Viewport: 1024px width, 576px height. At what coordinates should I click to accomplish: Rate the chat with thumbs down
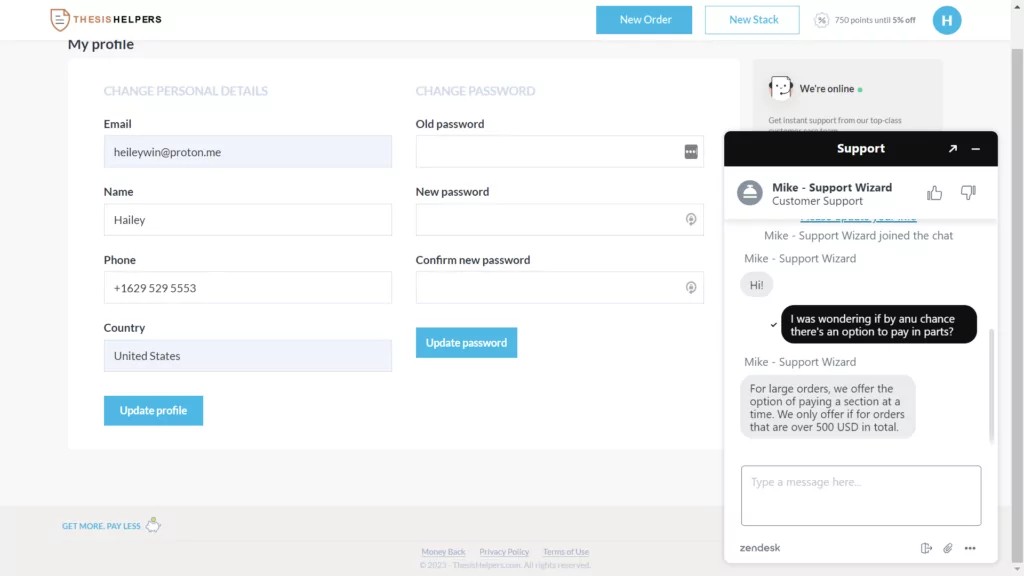point(968,193)
